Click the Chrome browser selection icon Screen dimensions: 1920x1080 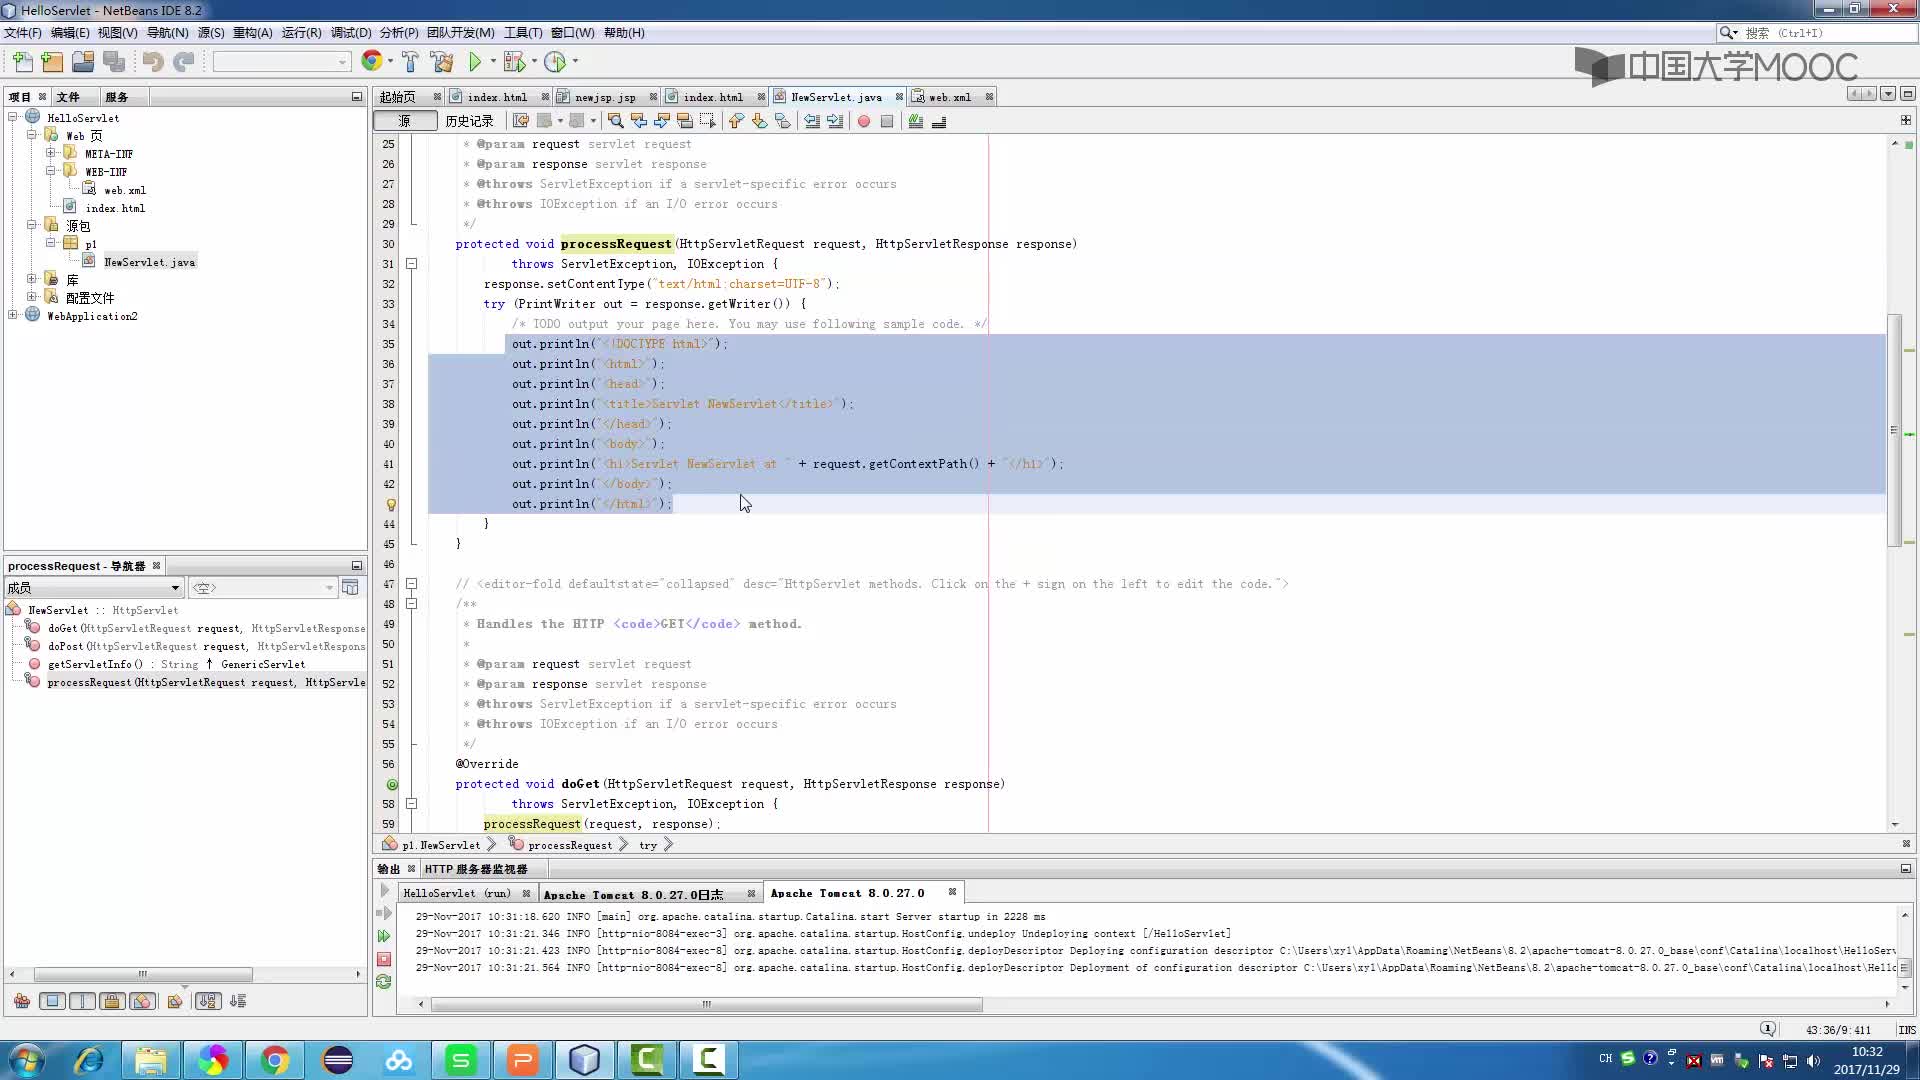point(372,61)
